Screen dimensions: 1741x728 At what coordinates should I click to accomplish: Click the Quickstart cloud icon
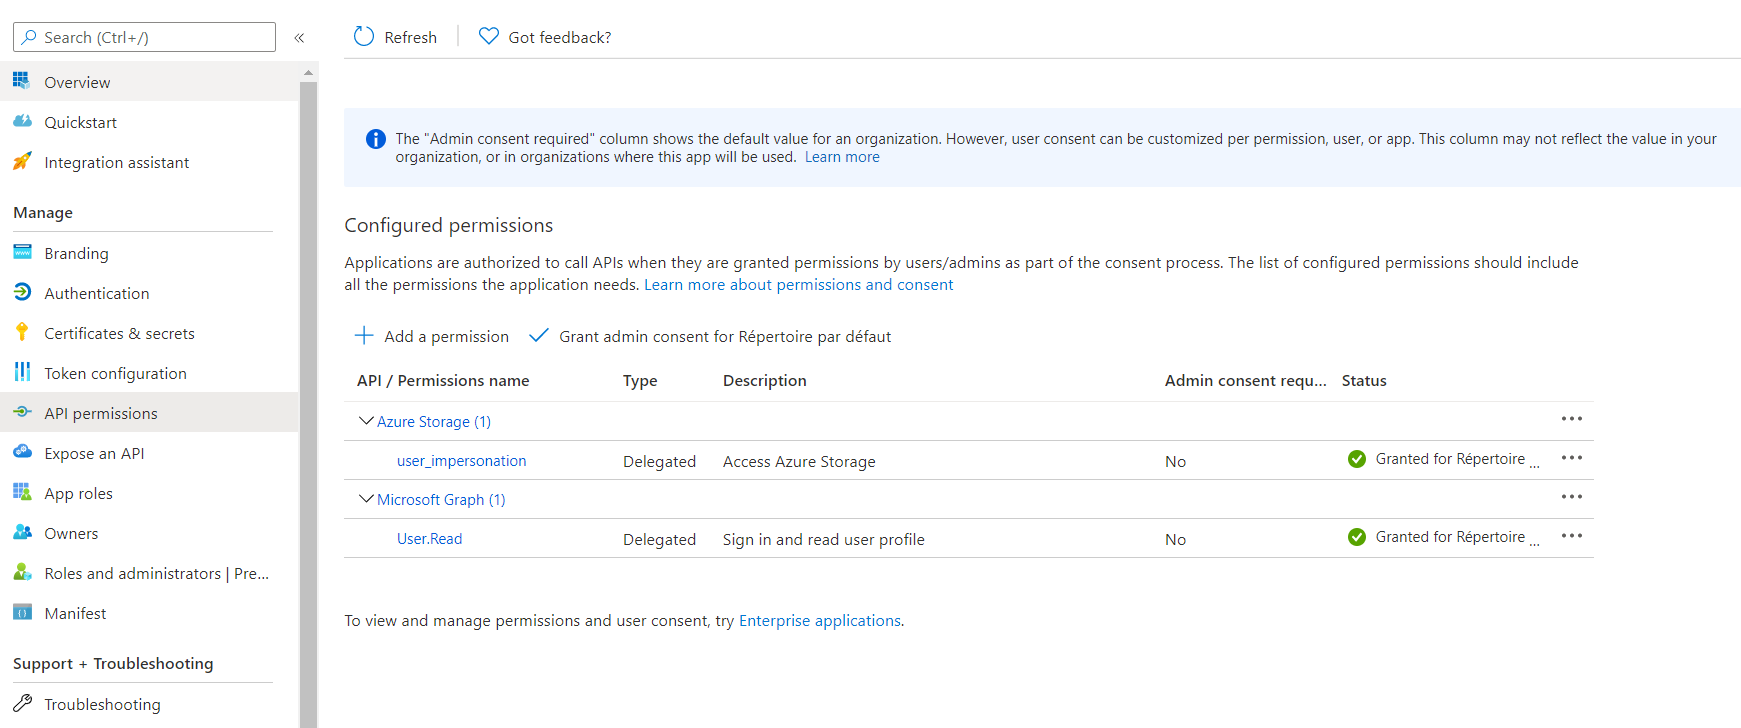pyautogui.click(x=22, y=121)
